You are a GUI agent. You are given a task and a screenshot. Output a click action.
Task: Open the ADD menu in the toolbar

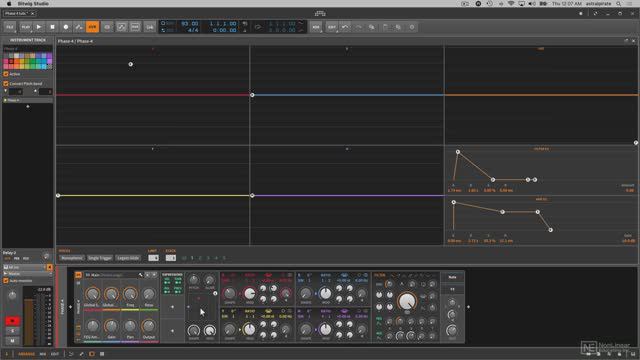point(316,27)
